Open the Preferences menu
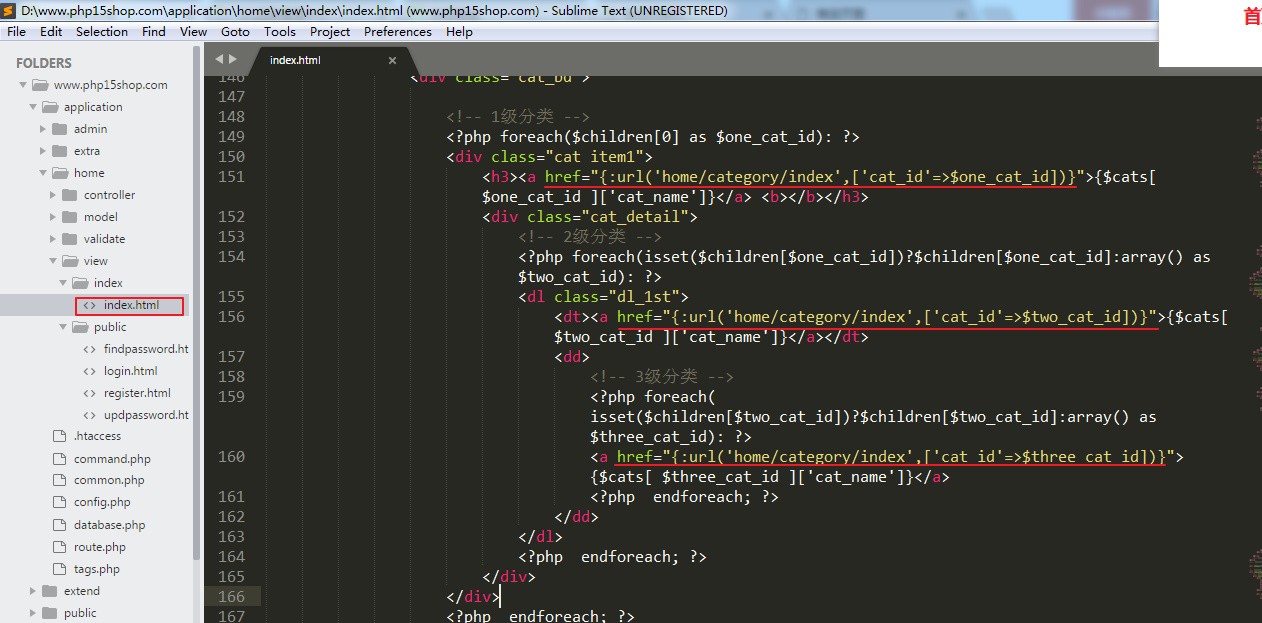This screenshot has height=623, width=1262. [x=397, y=32]
